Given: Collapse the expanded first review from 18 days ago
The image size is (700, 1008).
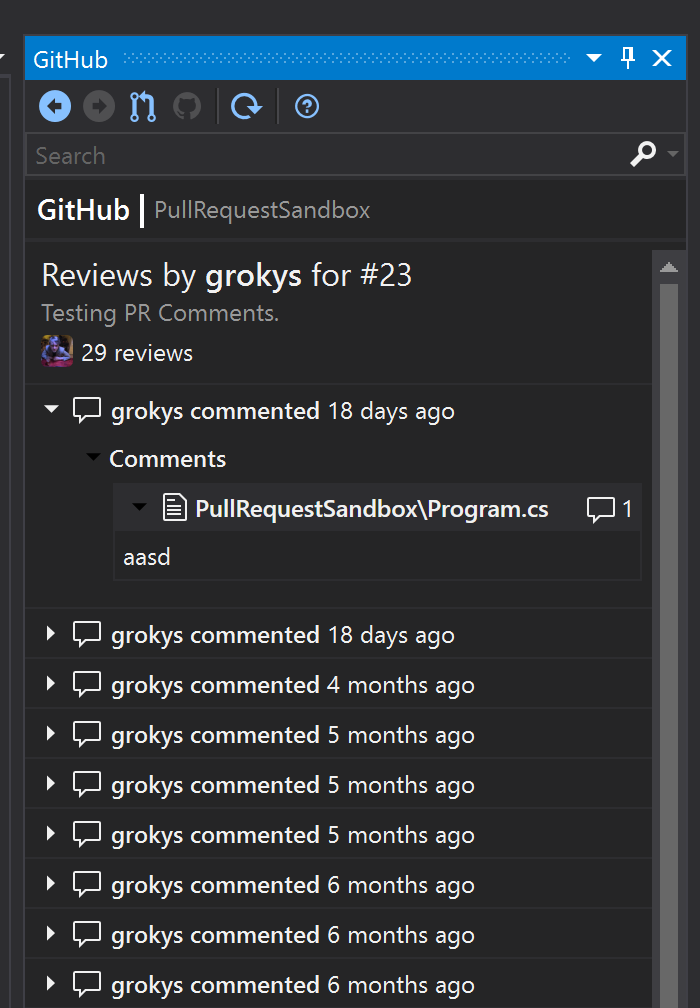Looking at the screenshot, I should 52,409.
